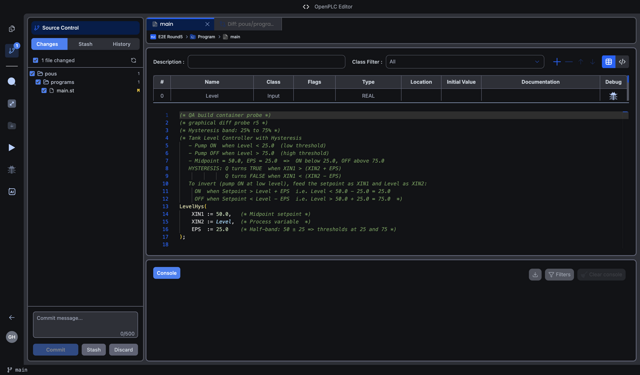Click the Documentation column header

540,82
